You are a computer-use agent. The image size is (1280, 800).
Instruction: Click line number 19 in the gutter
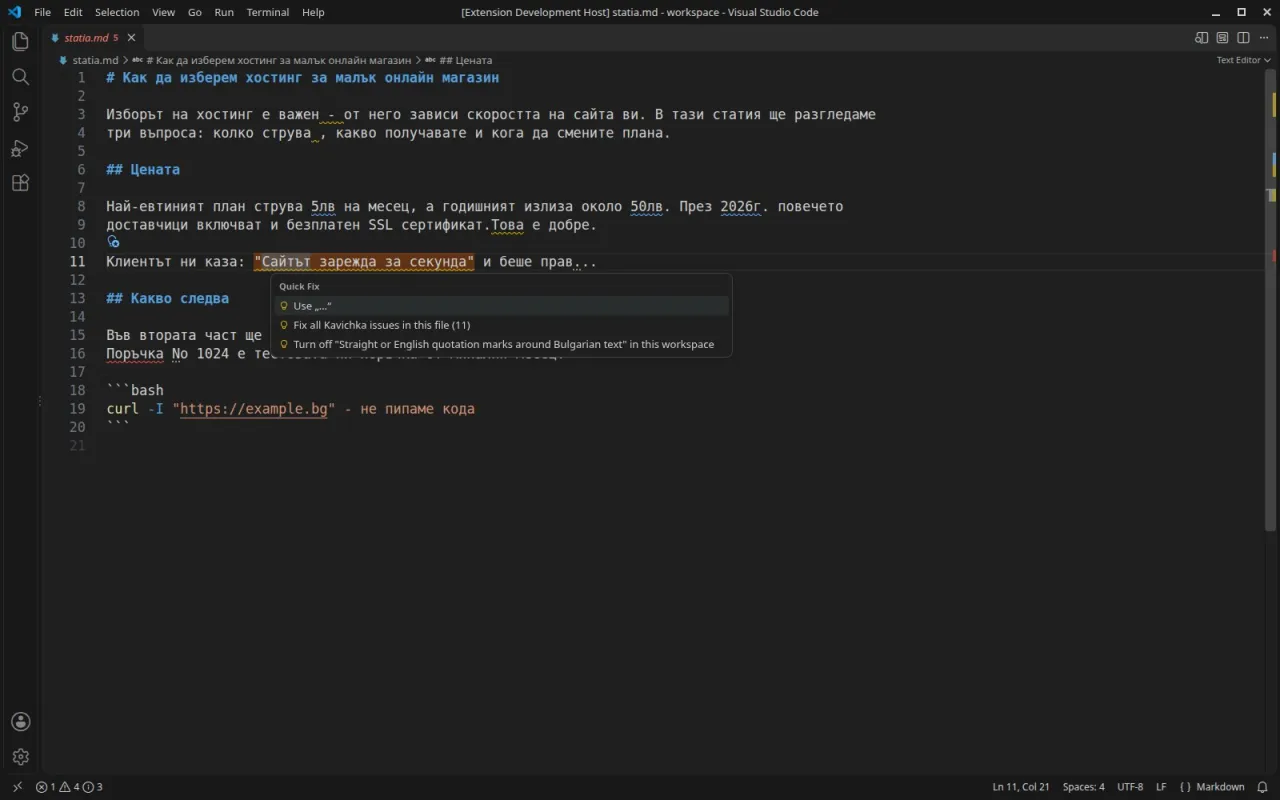coord(77,409)
